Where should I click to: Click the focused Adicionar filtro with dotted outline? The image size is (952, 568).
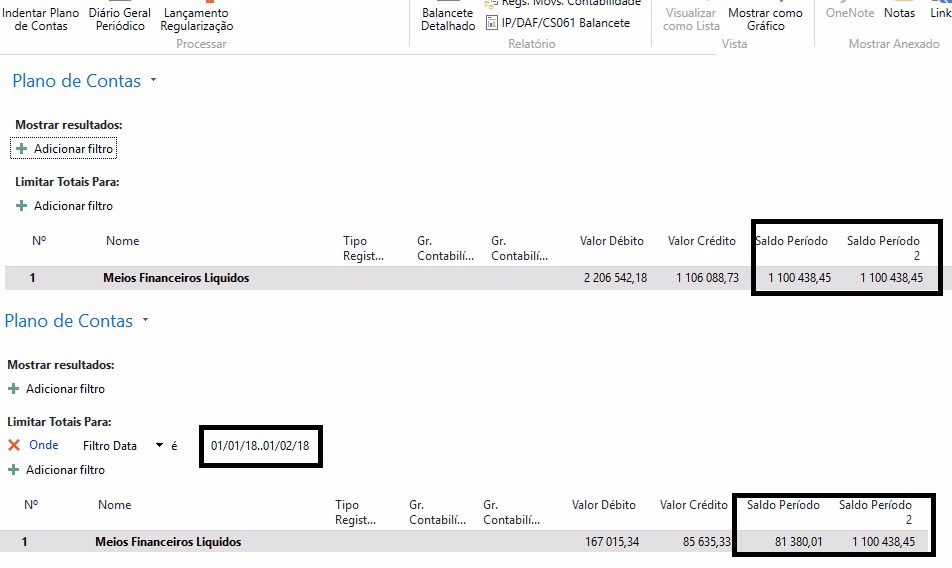click(x=64, y=149)
